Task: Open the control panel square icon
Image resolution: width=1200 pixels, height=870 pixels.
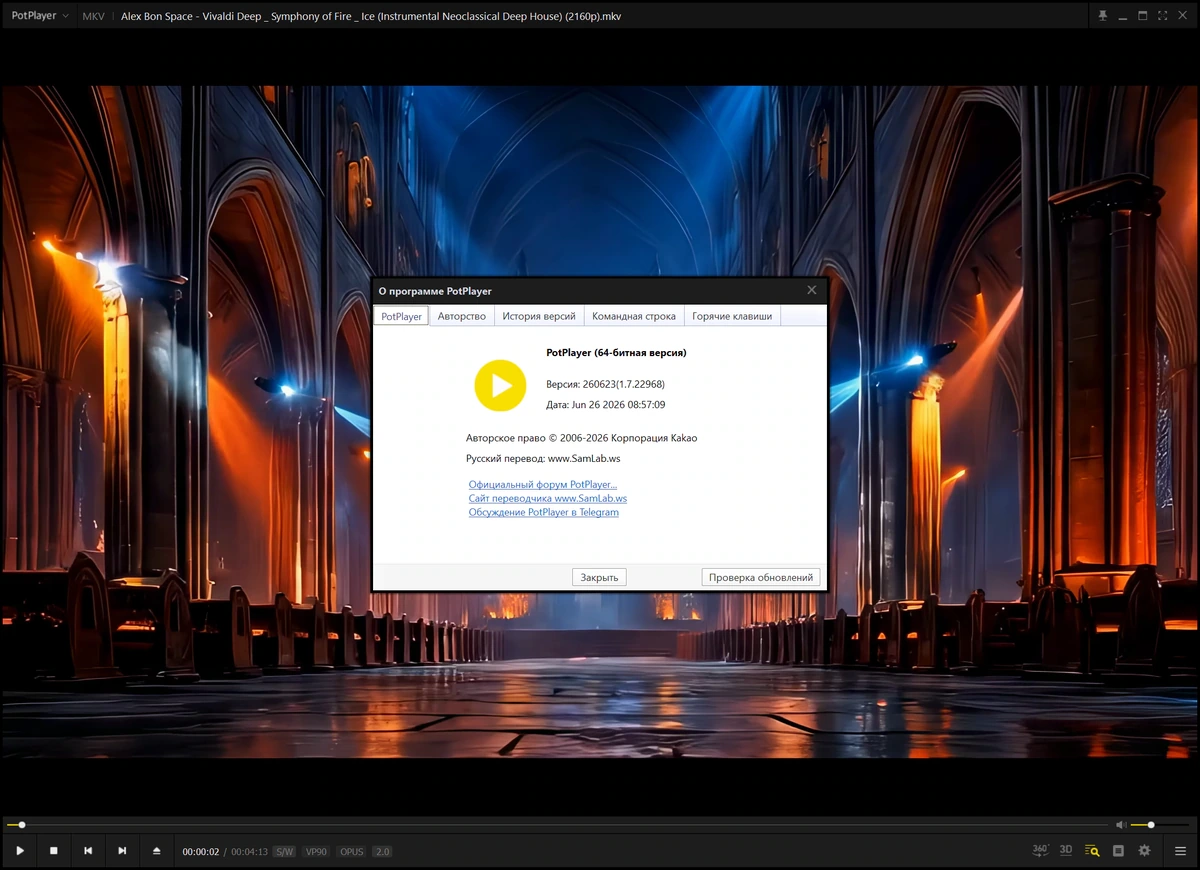Action: pyautogui.click(x=1118, y=851)
